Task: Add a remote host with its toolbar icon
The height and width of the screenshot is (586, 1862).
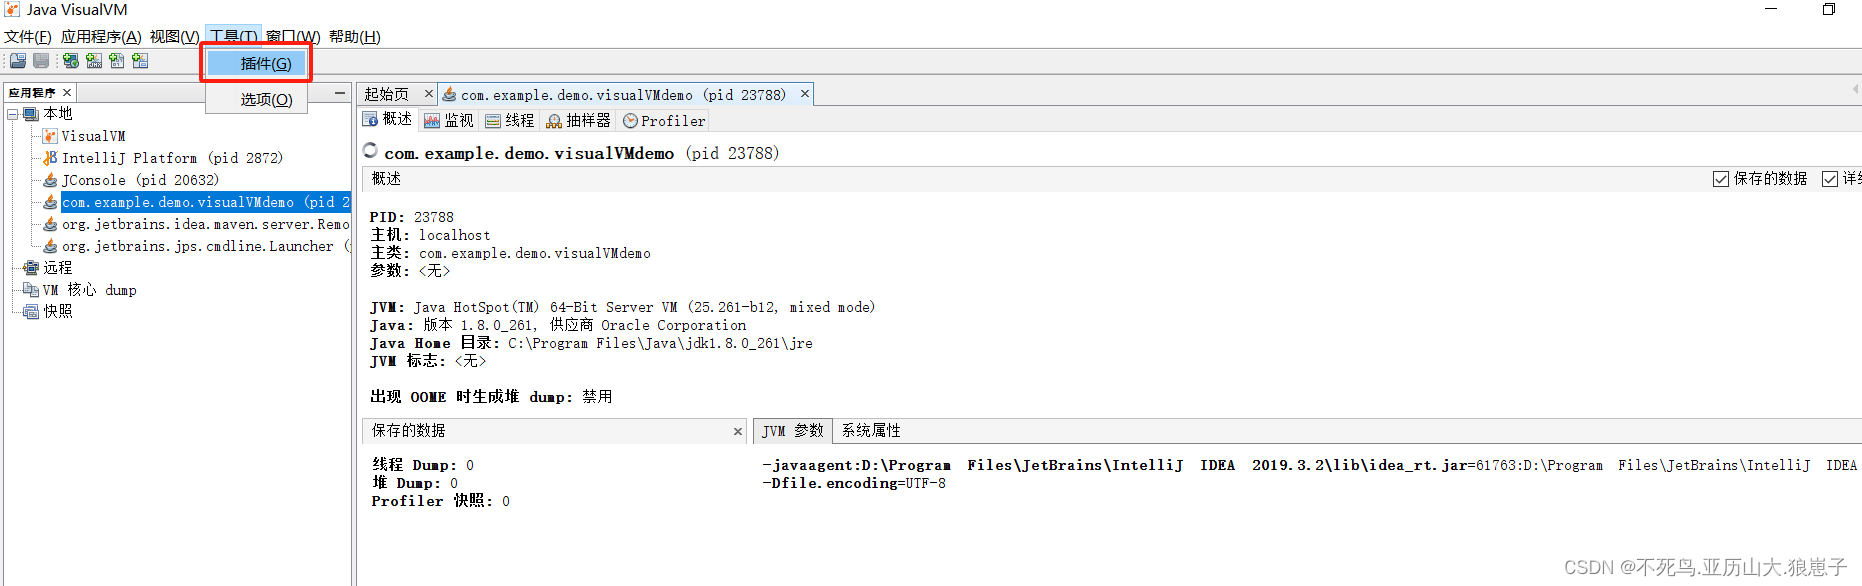Action: coord(70,60)
